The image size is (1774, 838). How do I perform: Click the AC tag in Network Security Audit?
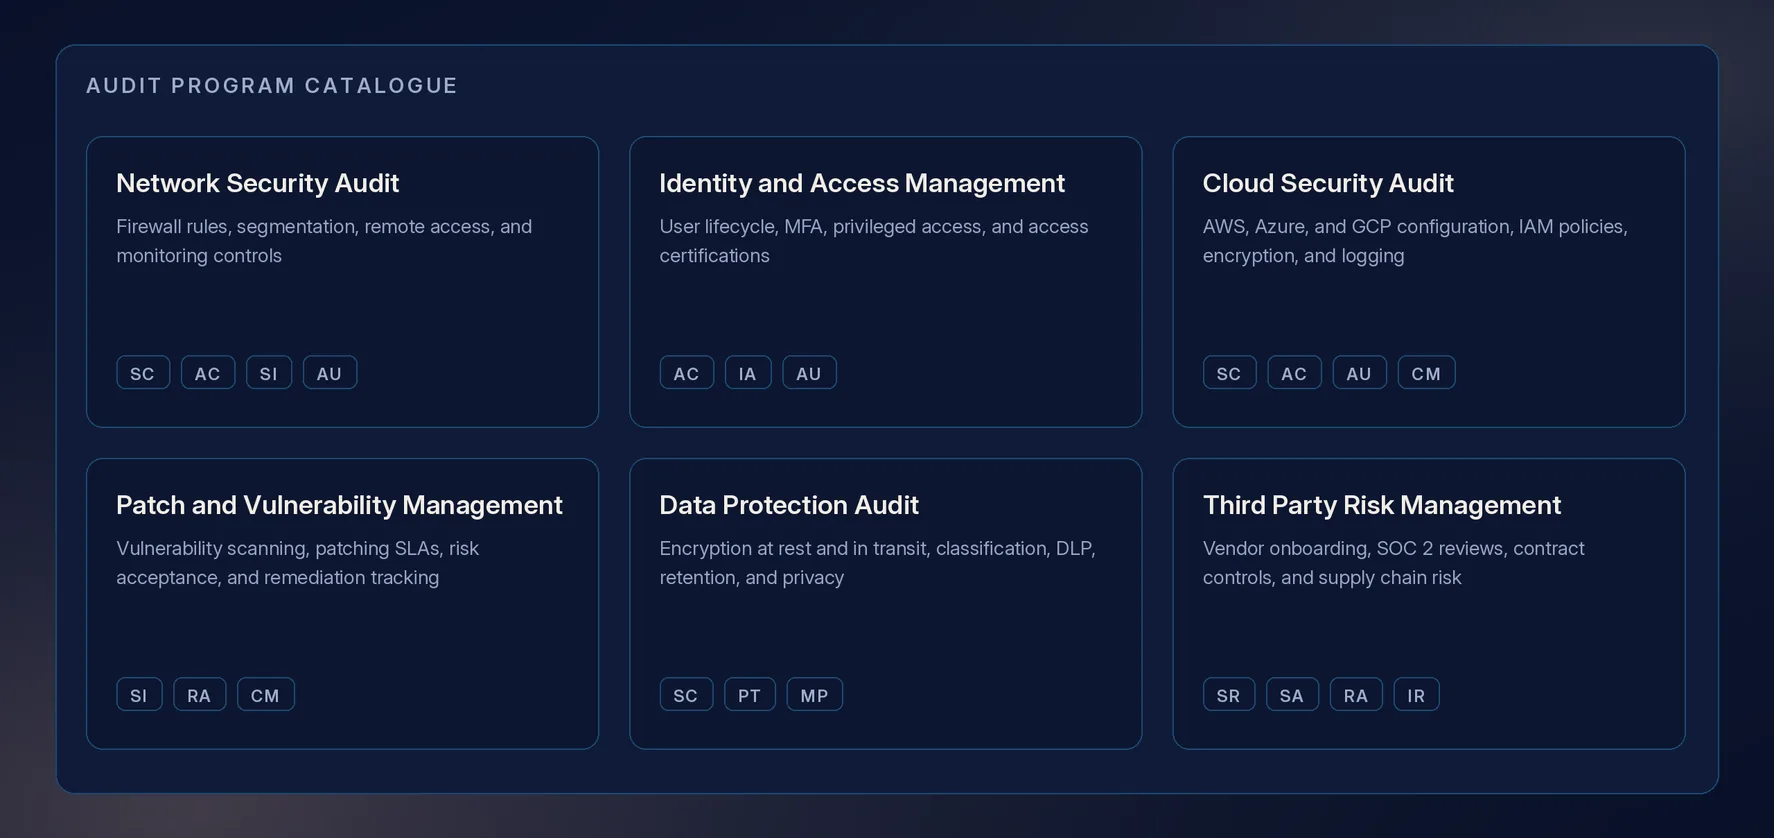click(x=208, y=373)
